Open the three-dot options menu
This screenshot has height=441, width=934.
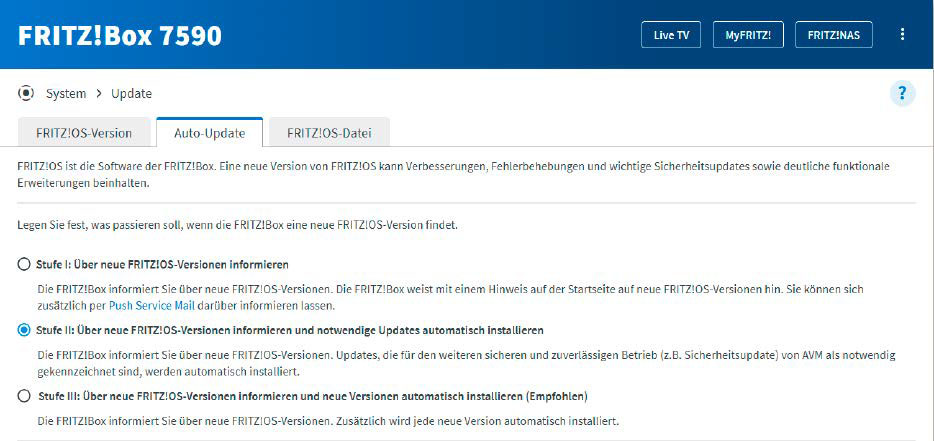pyautogui.click(x=902, y=35)
